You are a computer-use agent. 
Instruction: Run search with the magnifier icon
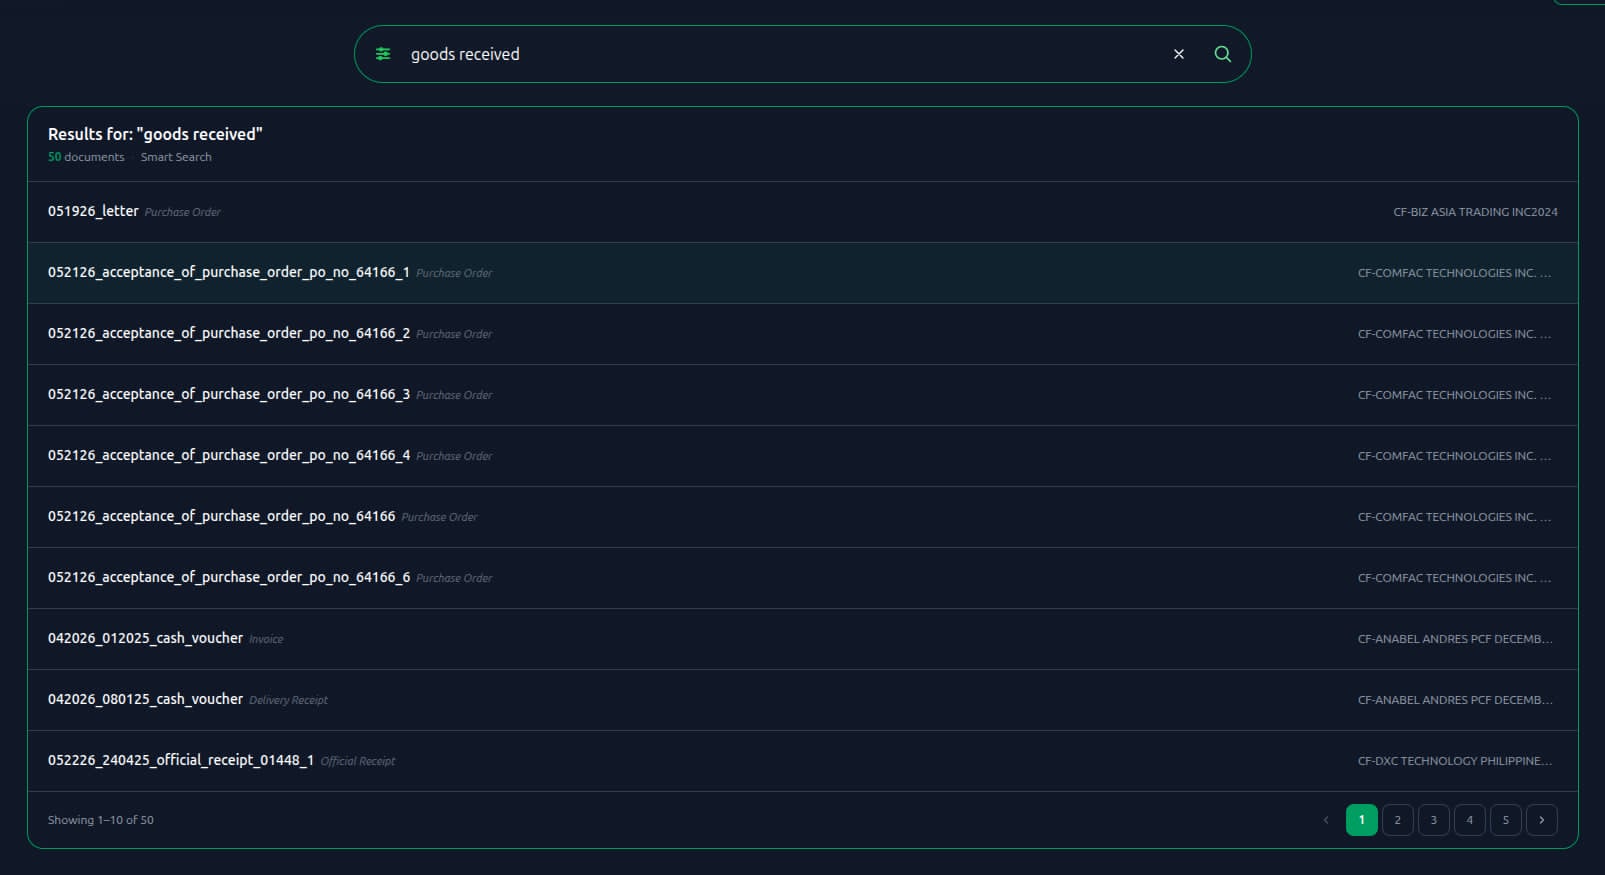tap(1222, 54)
